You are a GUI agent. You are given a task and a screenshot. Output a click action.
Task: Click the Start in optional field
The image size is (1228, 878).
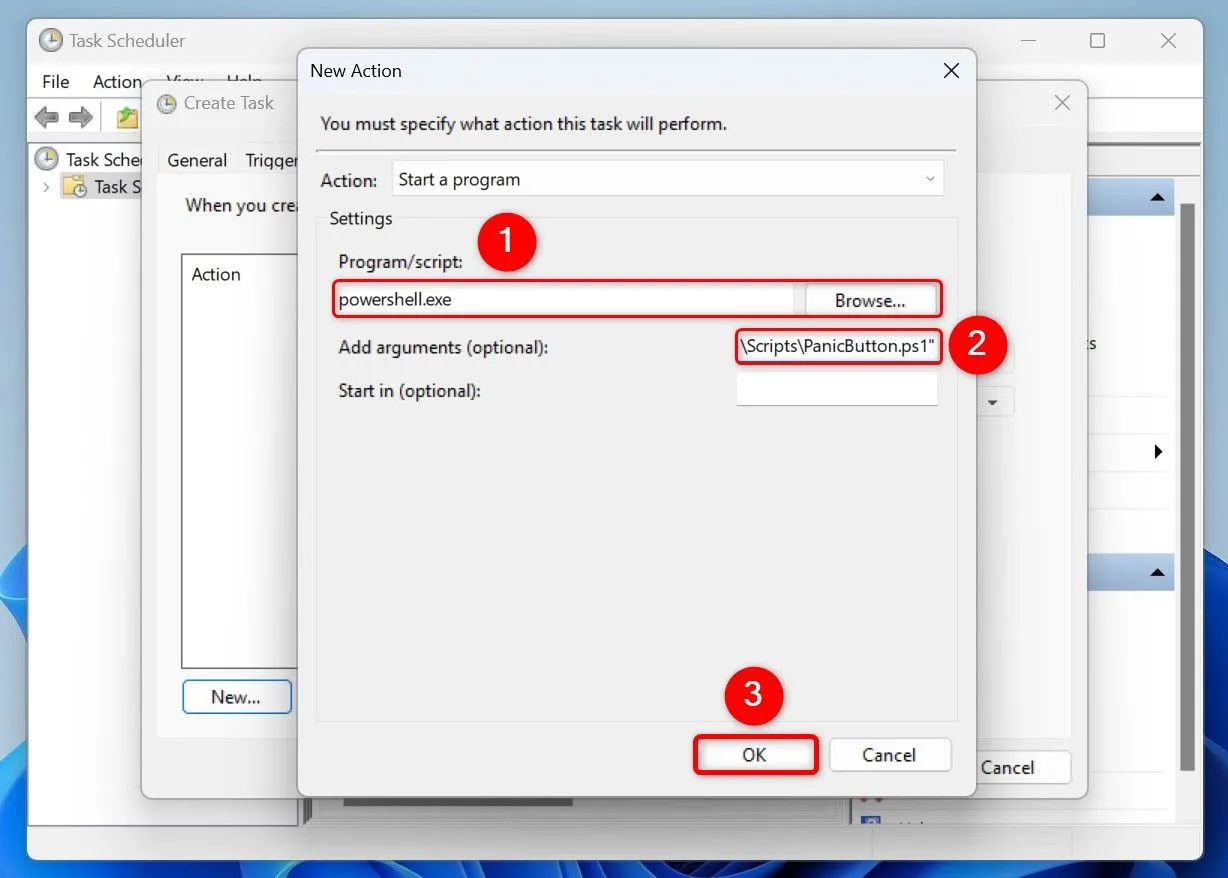tap(837, 390)
